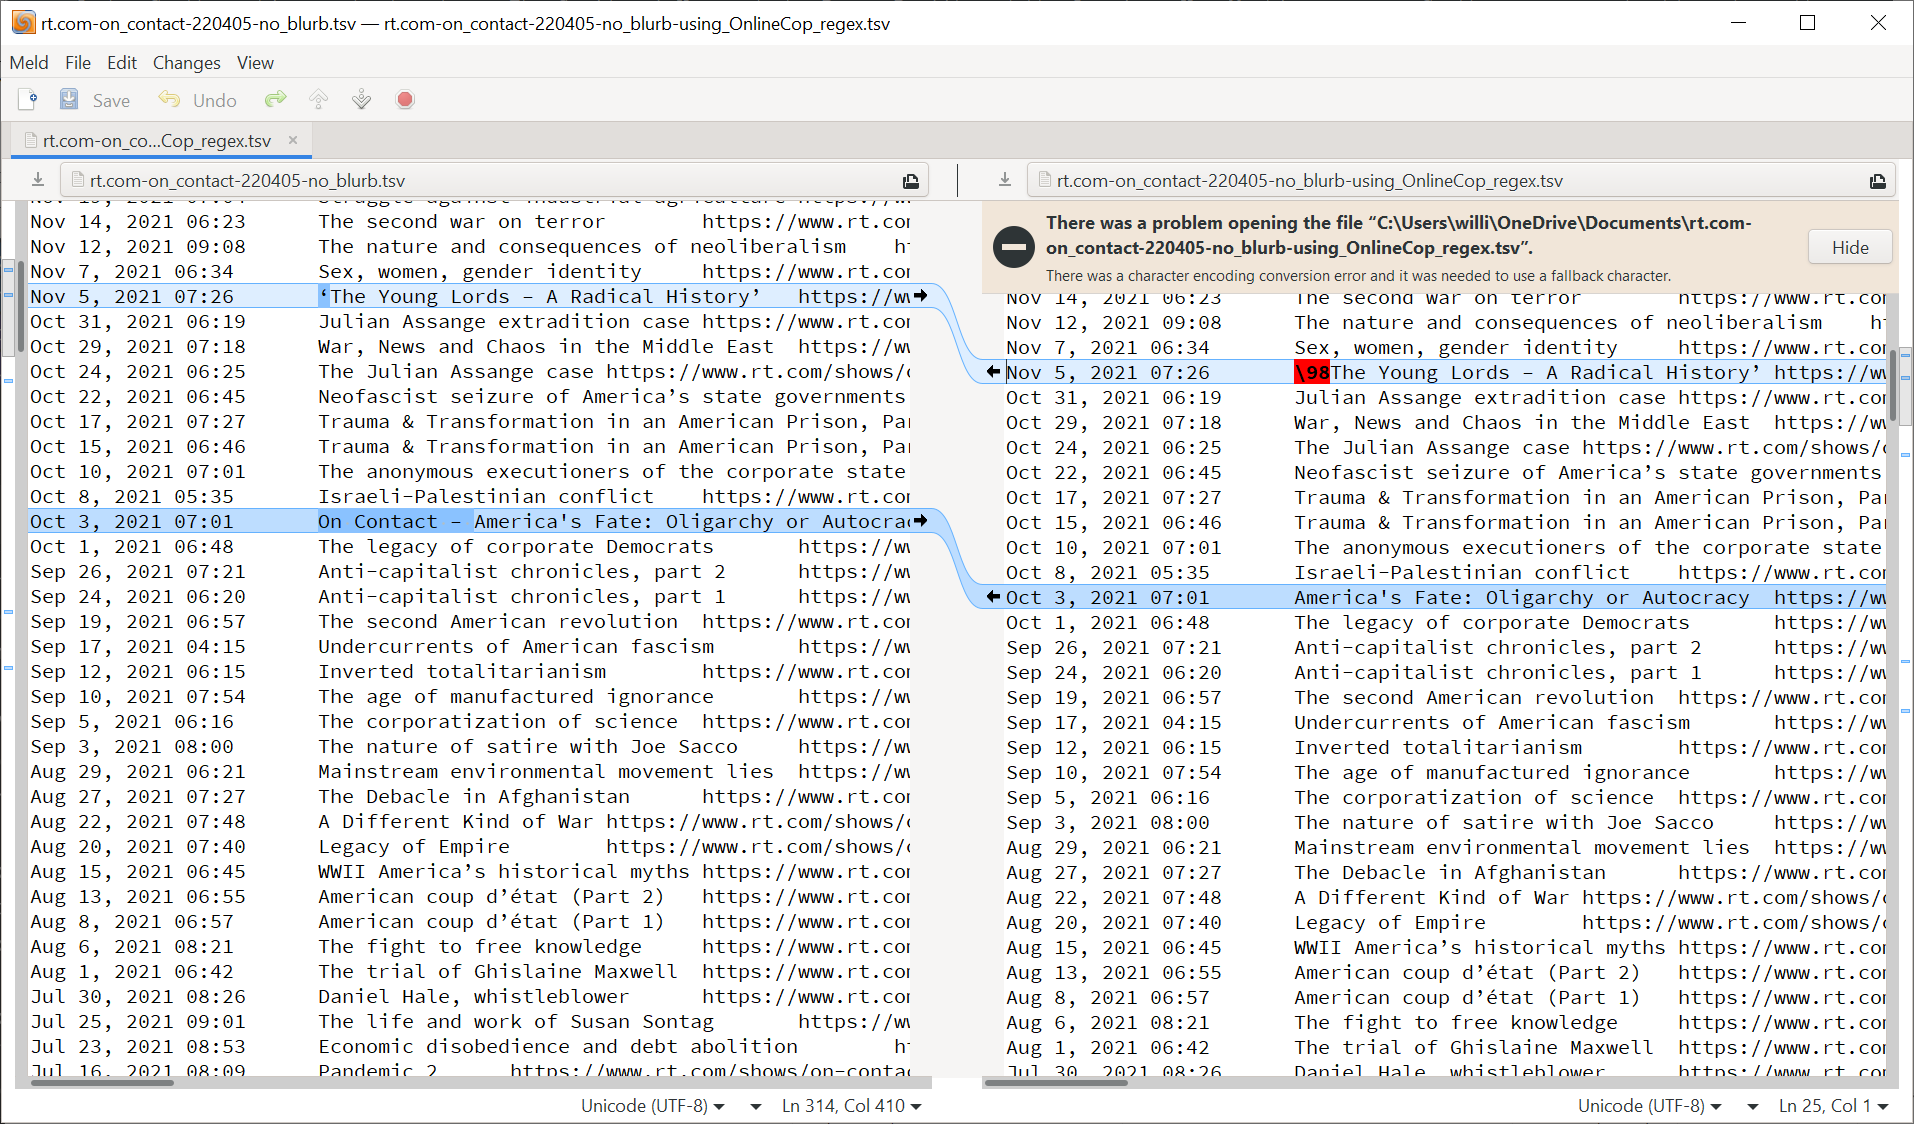Click left pane row 'Julian Assange extradition case'
1914x1124 pixels.
click(470, 321)
